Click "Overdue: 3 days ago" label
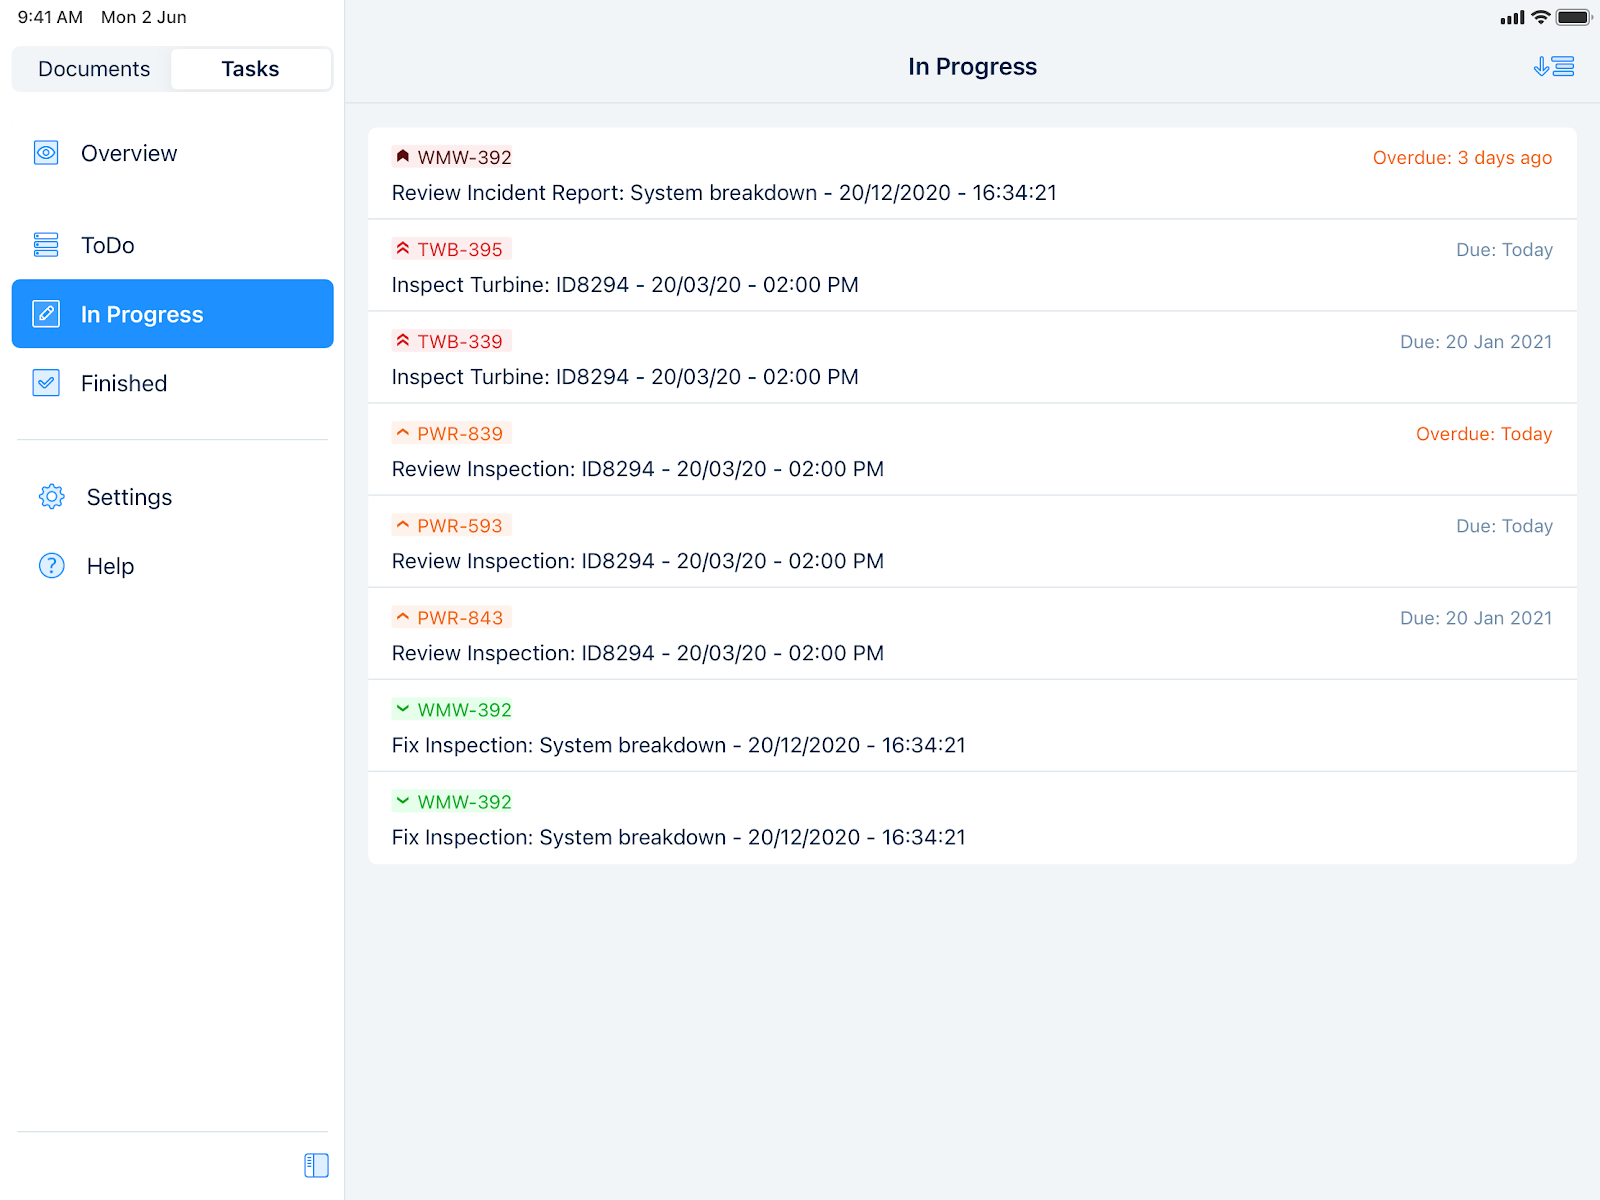The height and width of the screenshot is (1200, 1600). 1462,158
